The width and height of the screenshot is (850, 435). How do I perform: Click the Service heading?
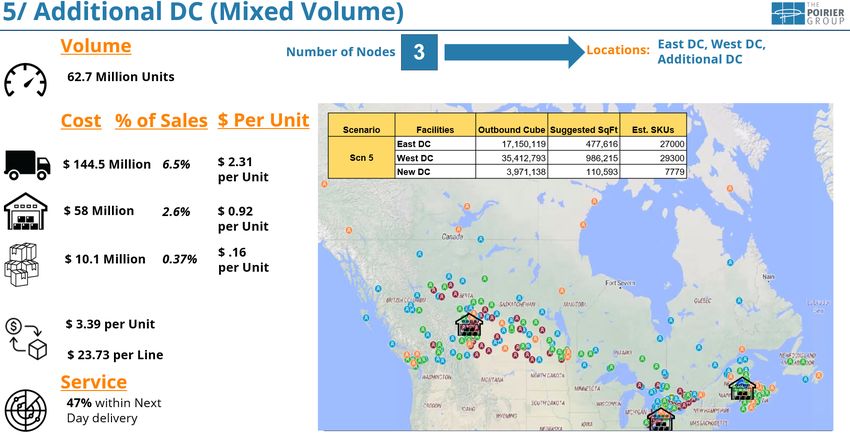coord(93,382)
